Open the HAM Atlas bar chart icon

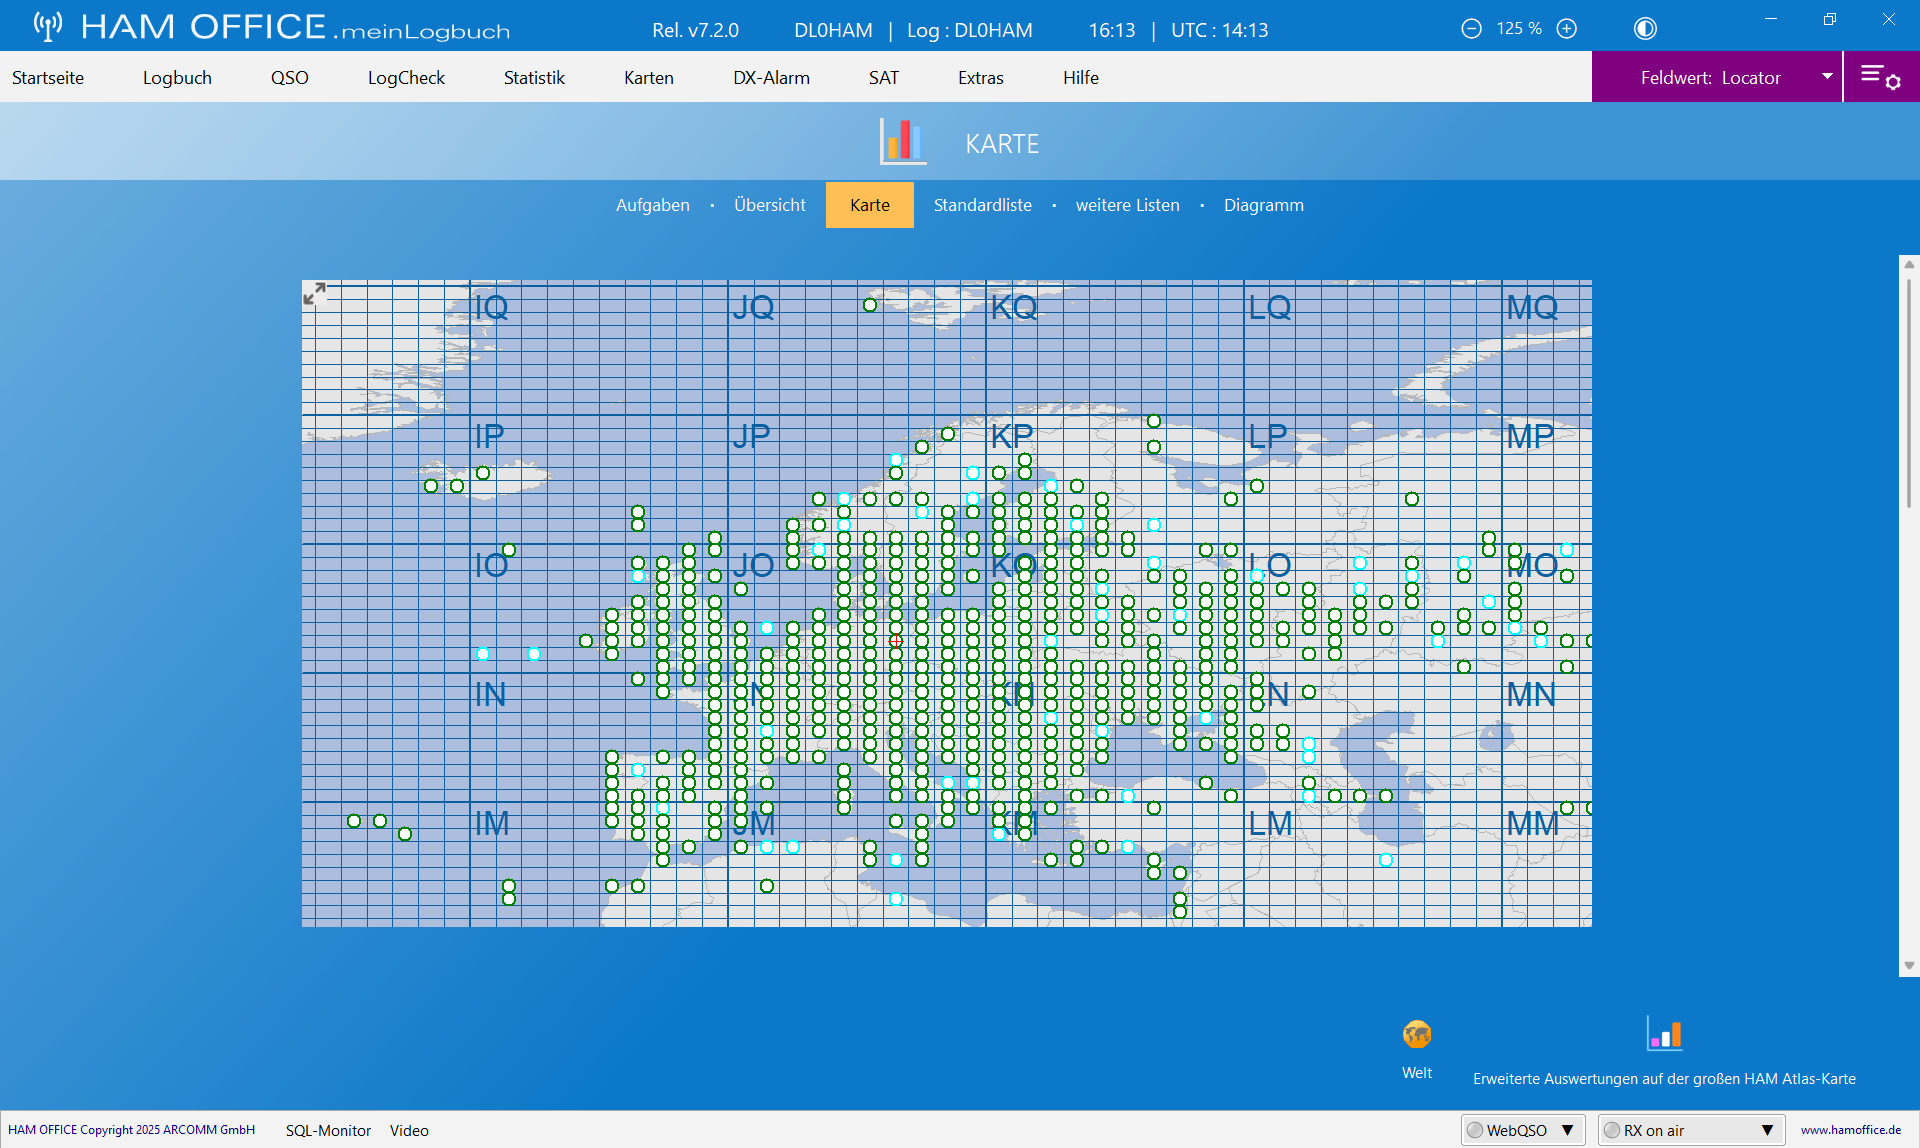coord(1664,1035)
